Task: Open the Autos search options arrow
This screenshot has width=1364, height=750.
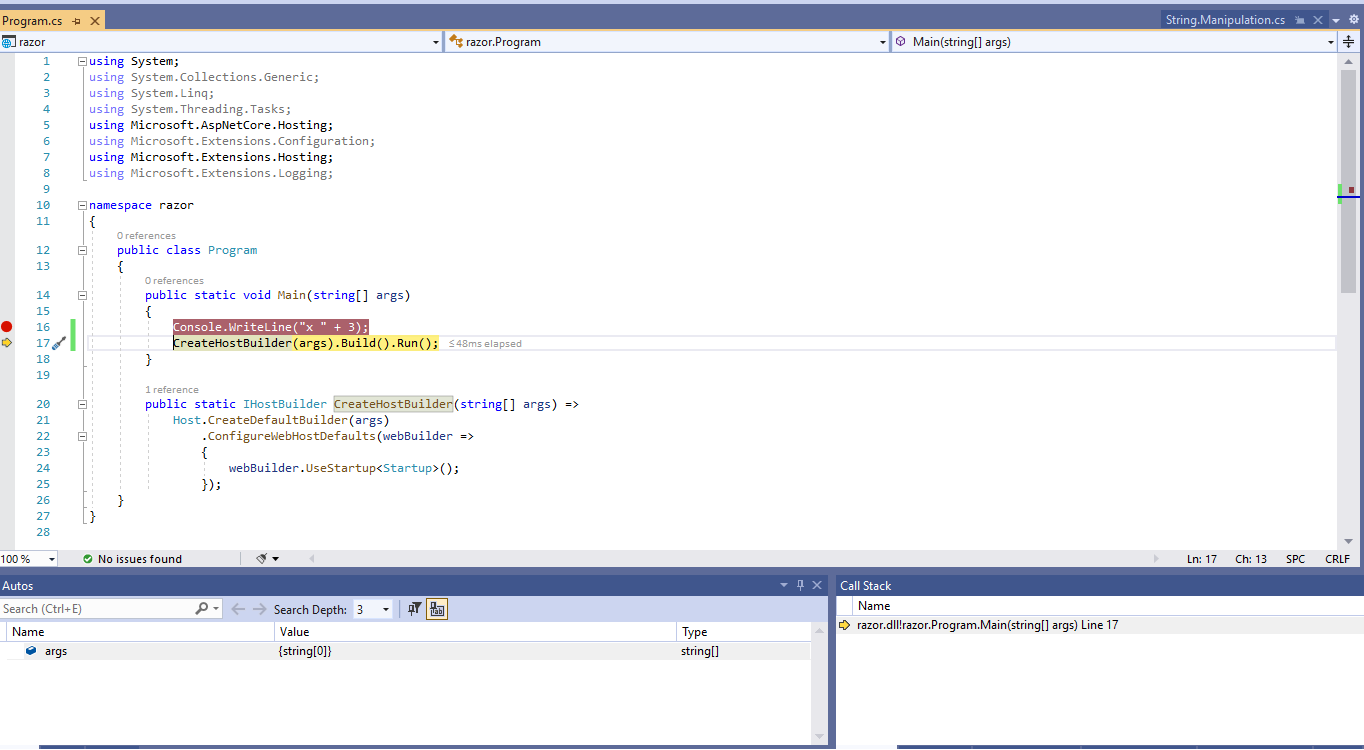Action: pyautogui.click(x=215, y=608)
